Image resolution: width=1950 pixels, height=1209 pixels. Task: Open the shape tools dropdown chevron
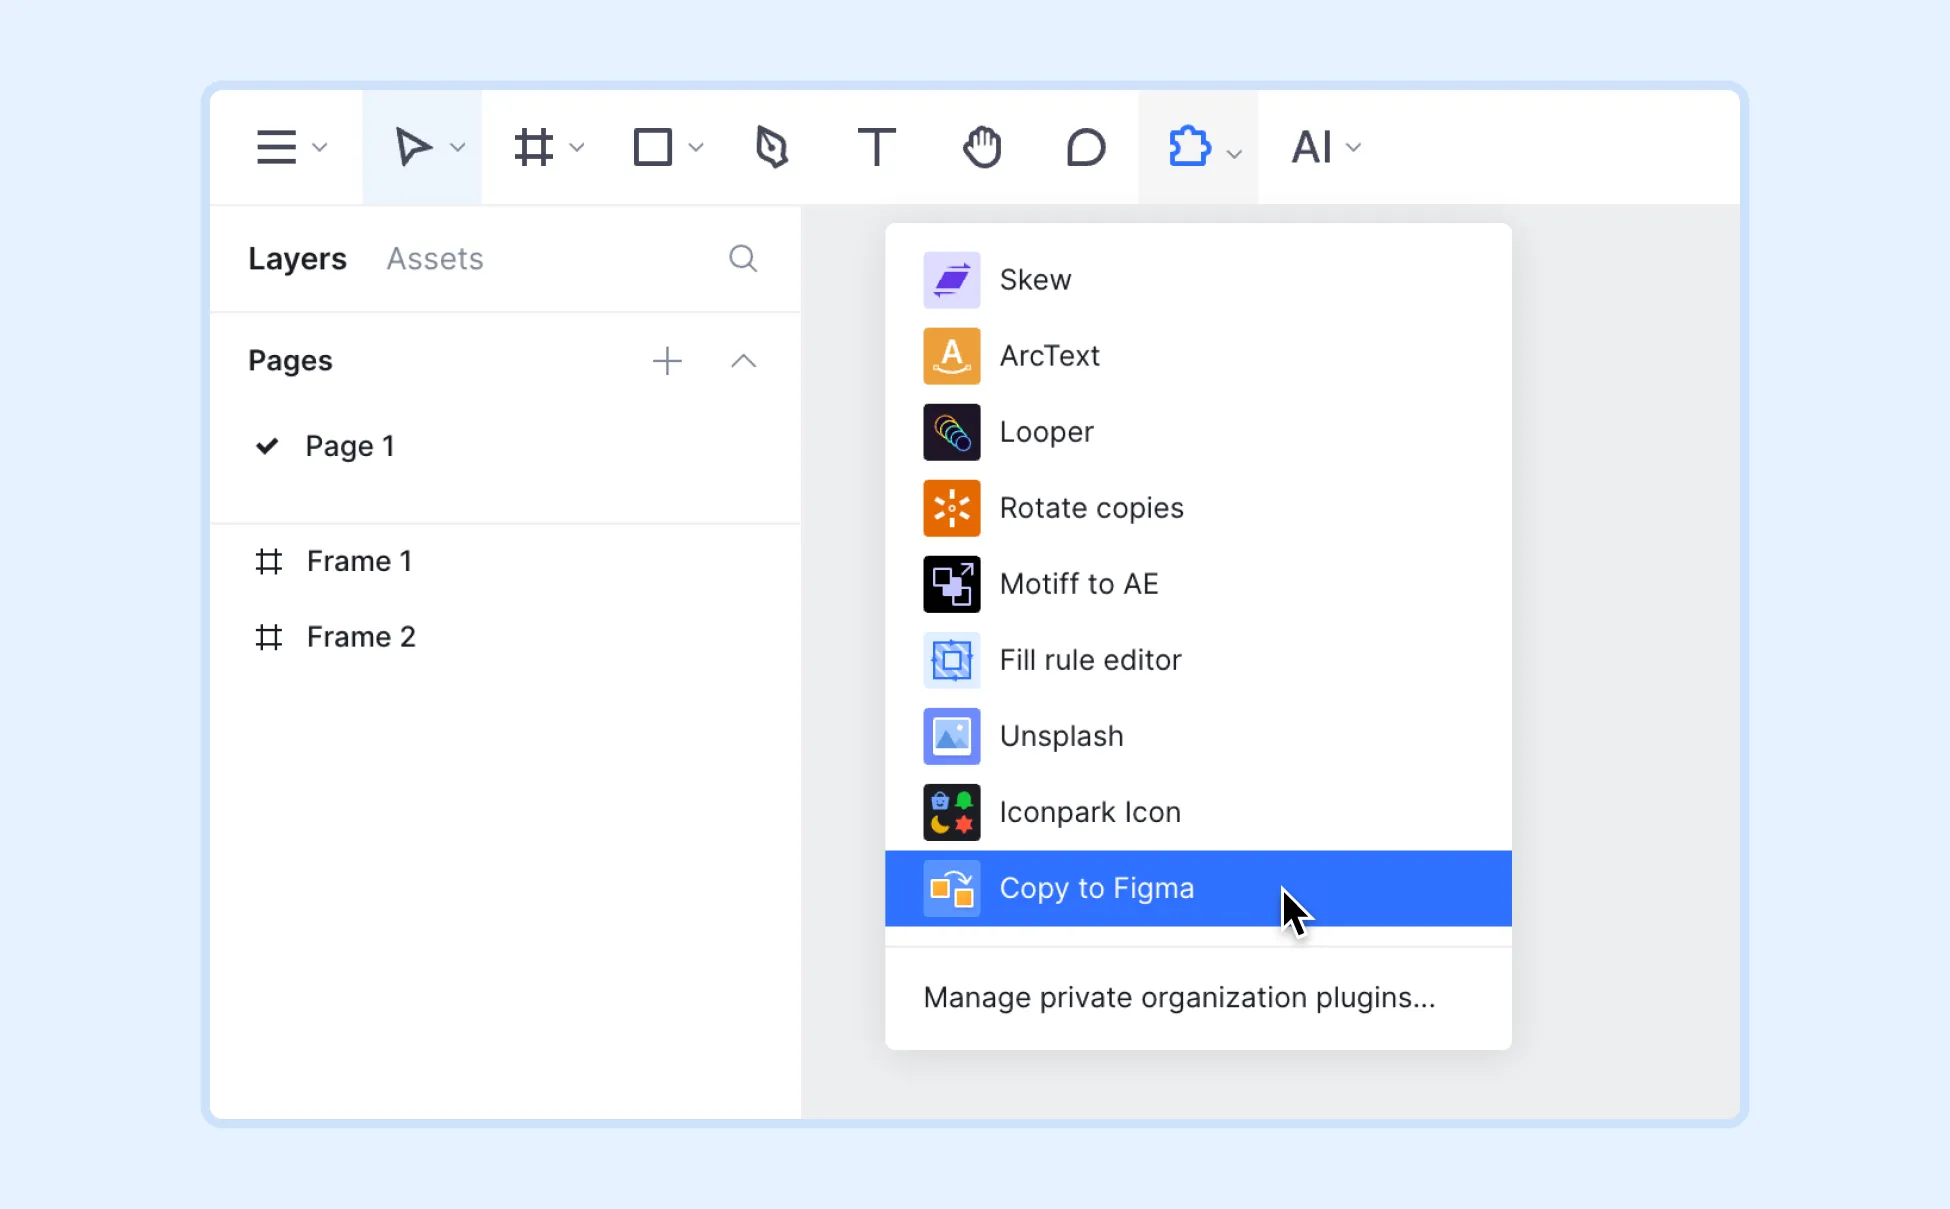click(x=697, y=148)
